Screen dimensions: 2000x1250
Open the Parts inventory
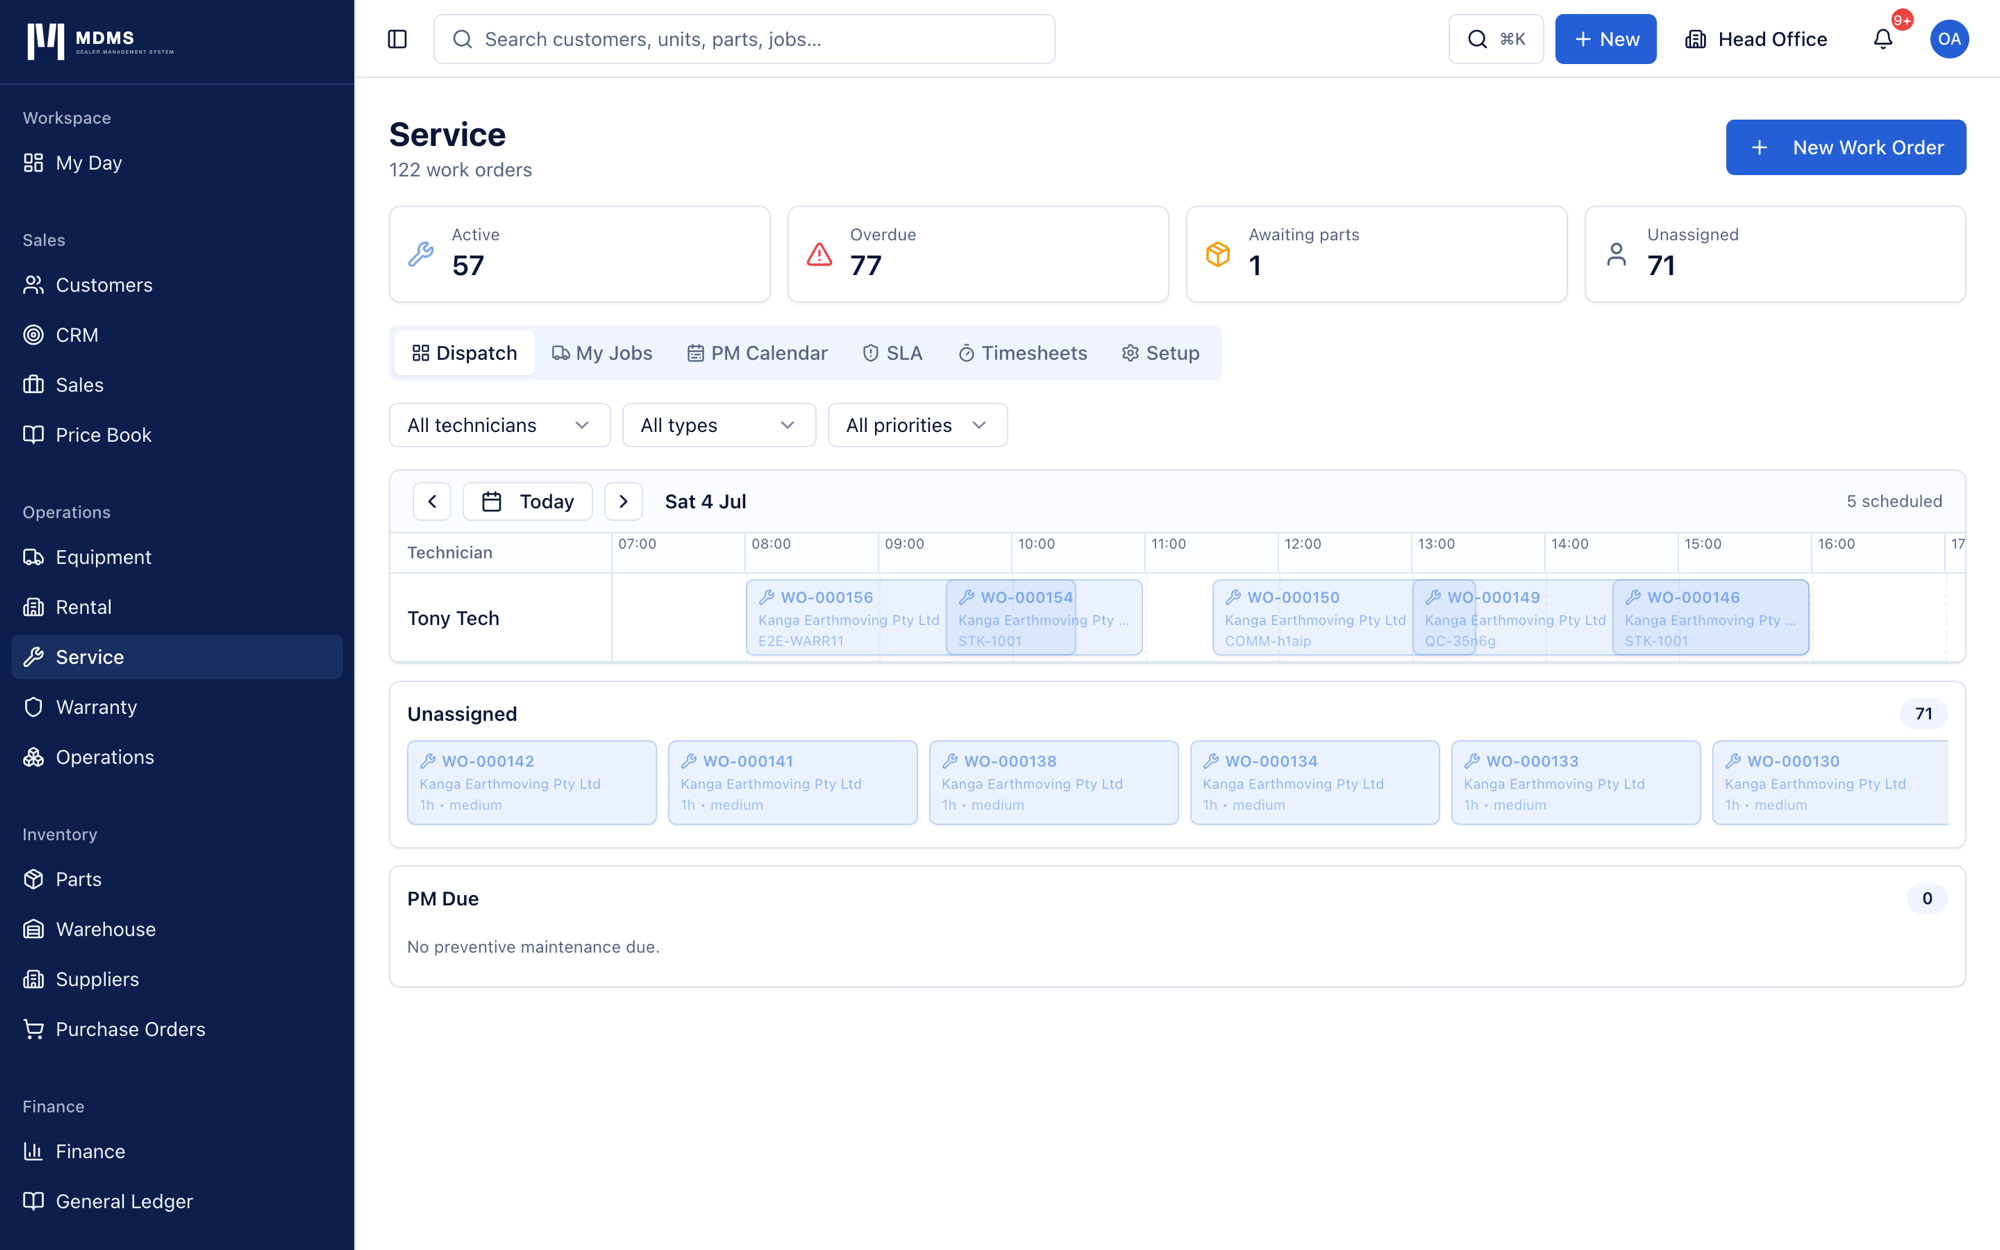click(x=177, y=879)
